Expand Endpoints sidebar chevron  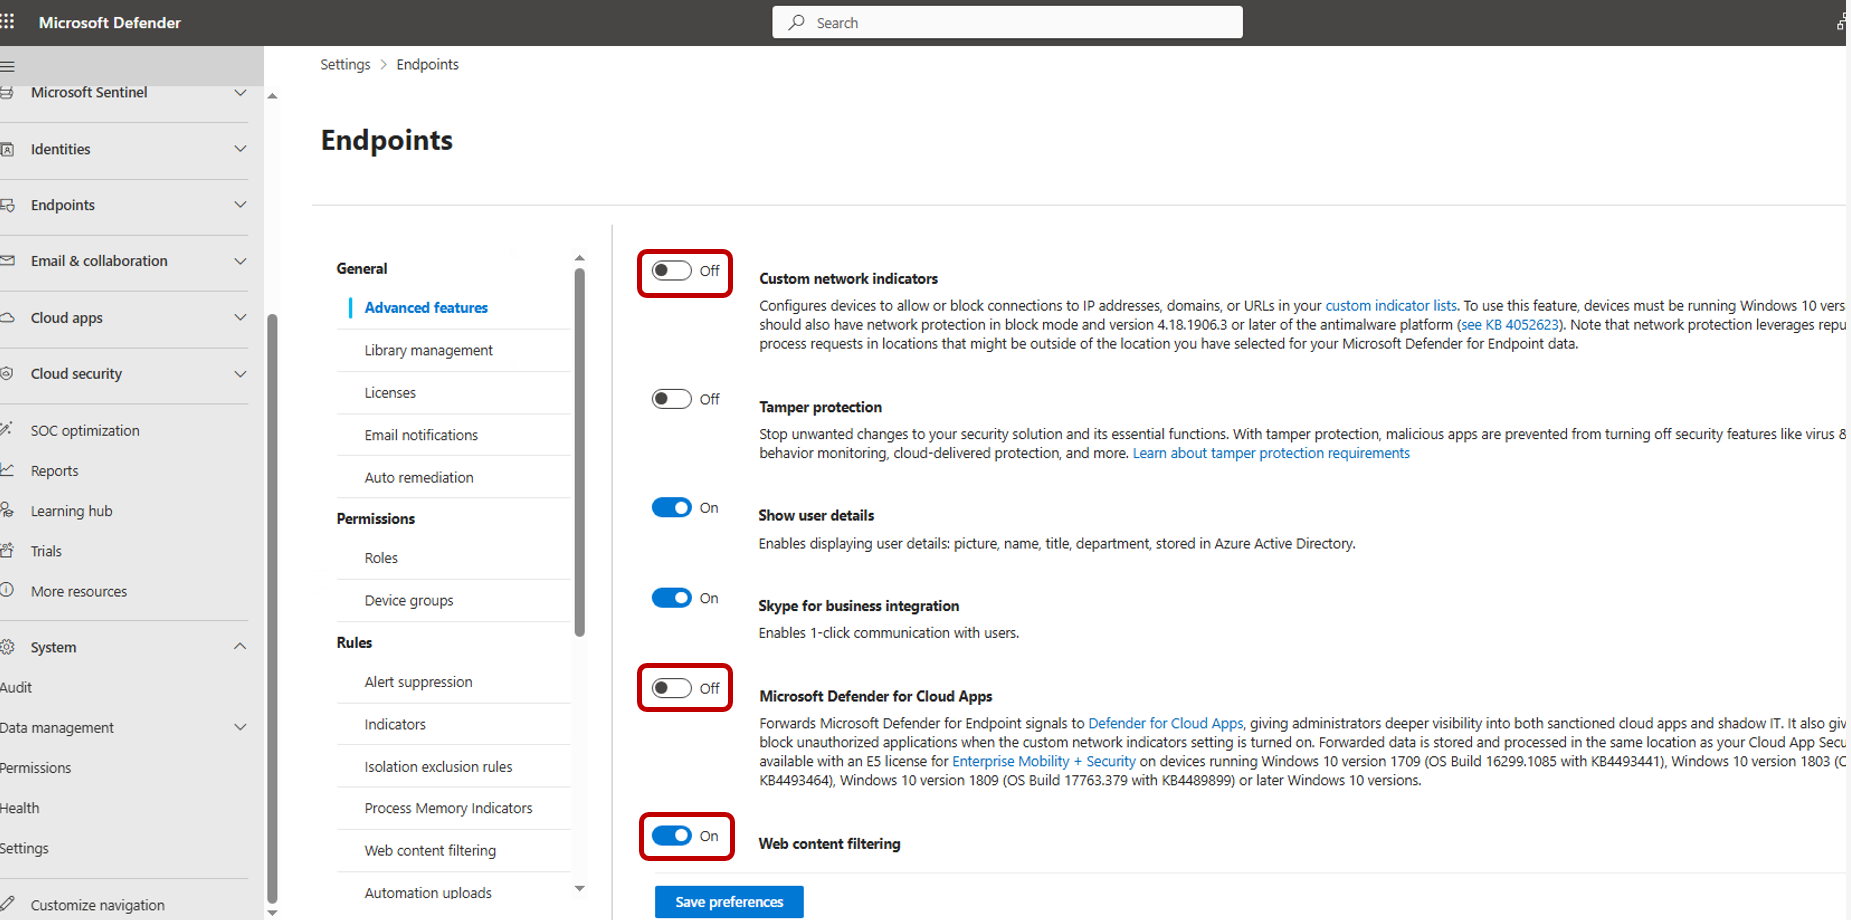tap(240, 205)
